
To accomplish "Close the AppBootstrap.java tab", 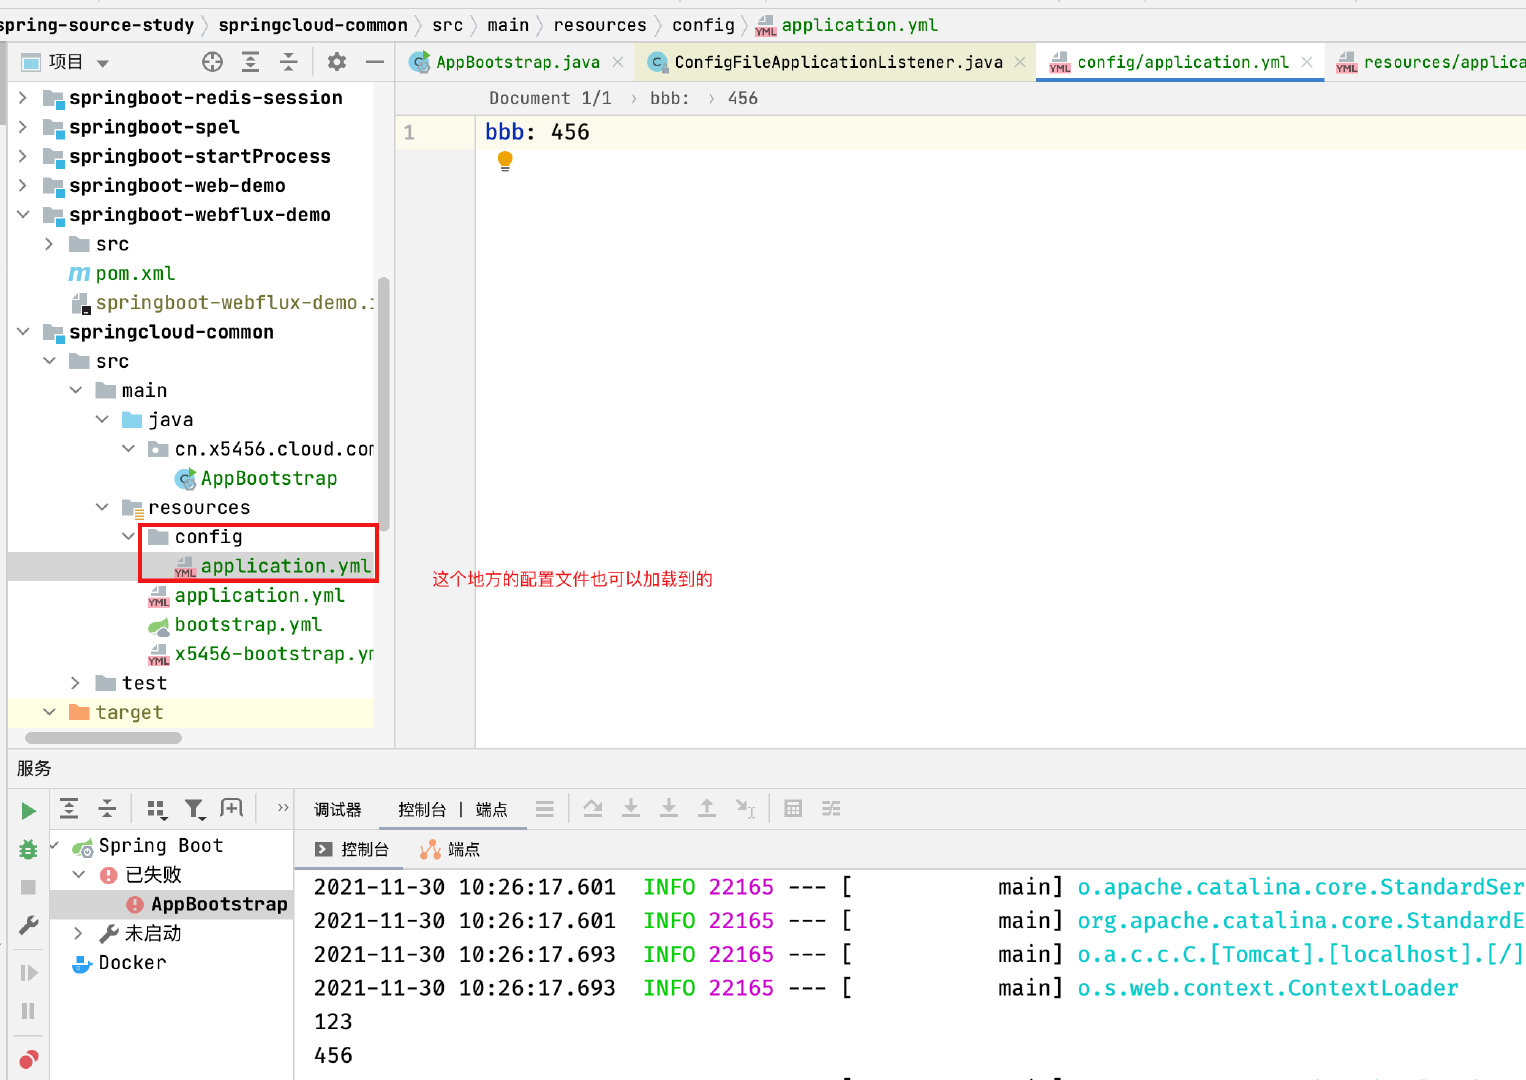I will [618, 62].
